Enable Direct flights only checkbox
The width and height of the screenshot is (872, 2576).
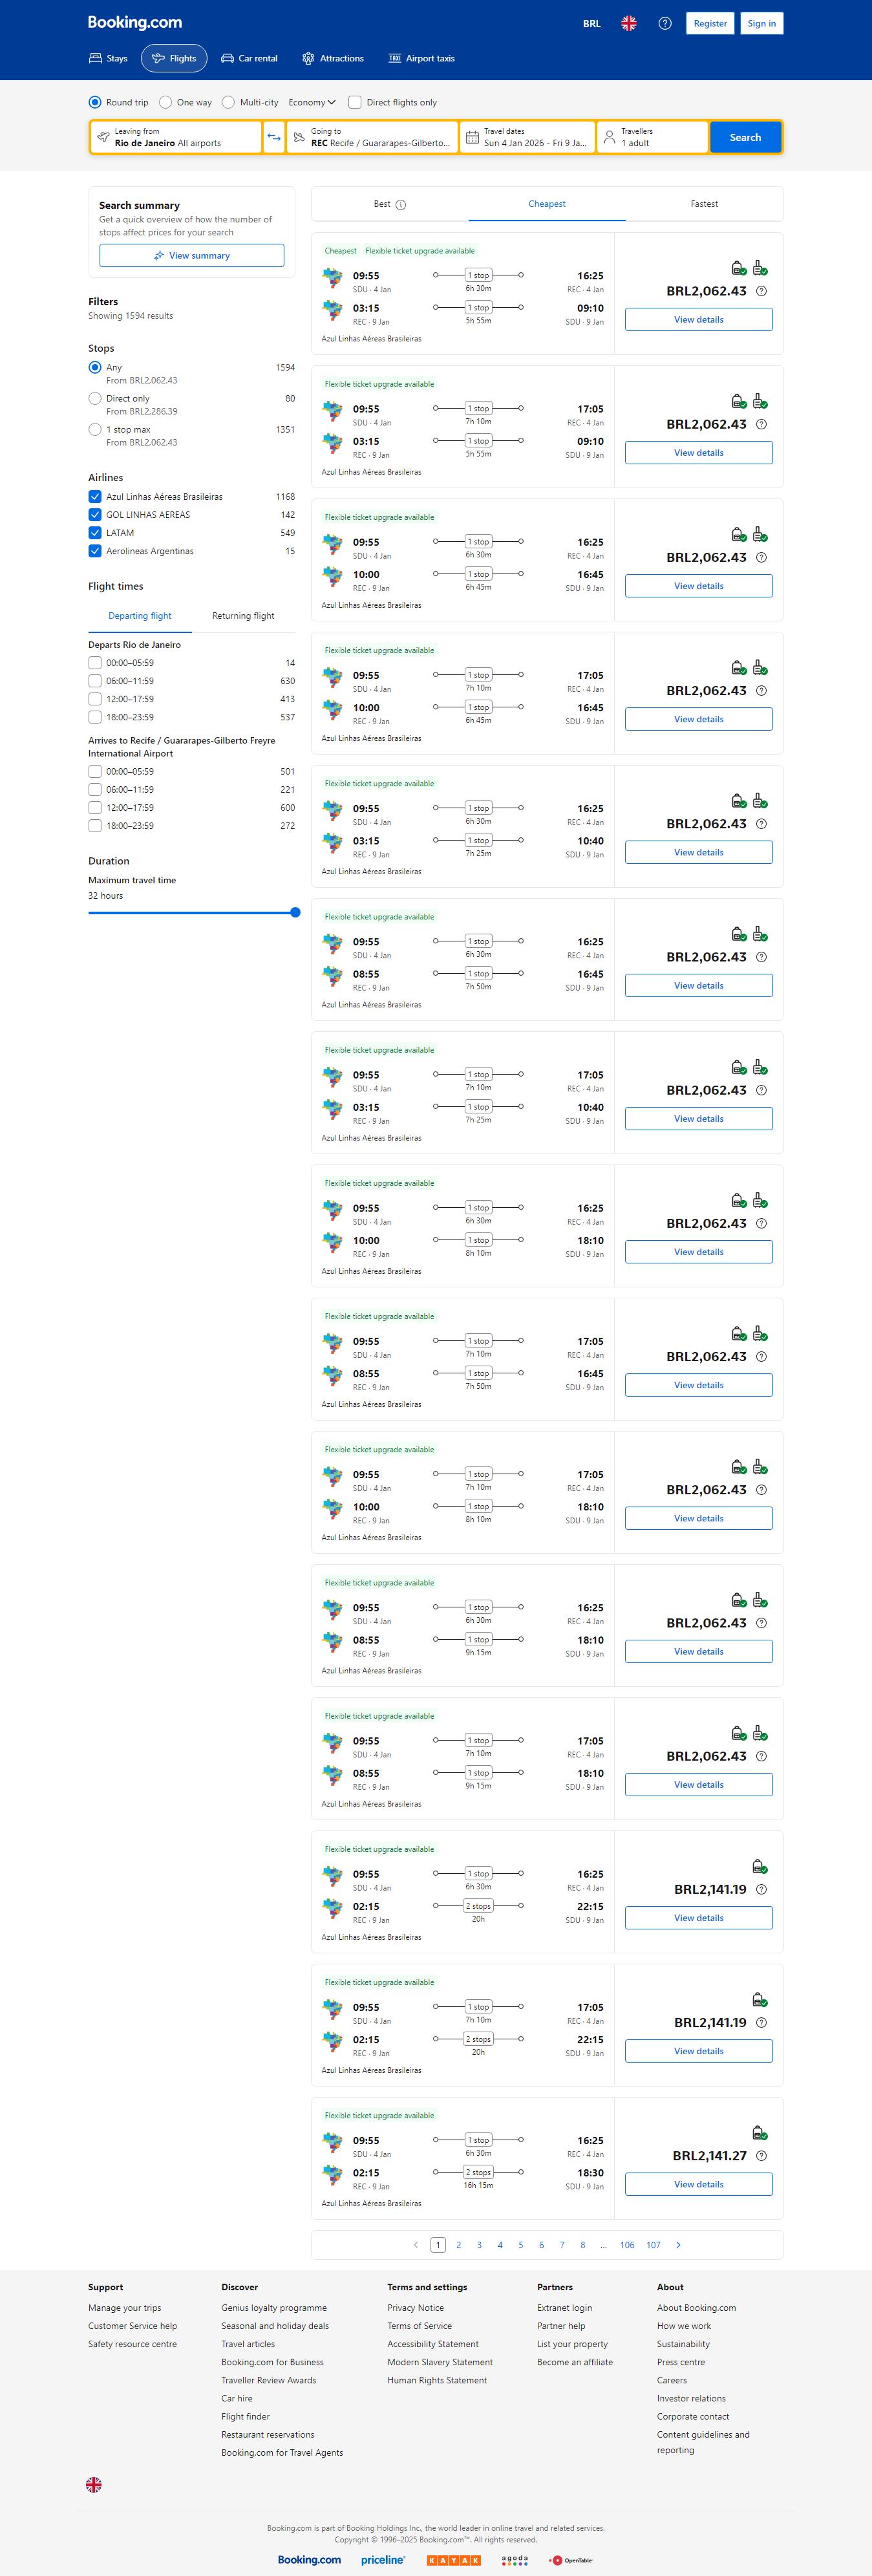pyautogui.click(x=355, y=102)
